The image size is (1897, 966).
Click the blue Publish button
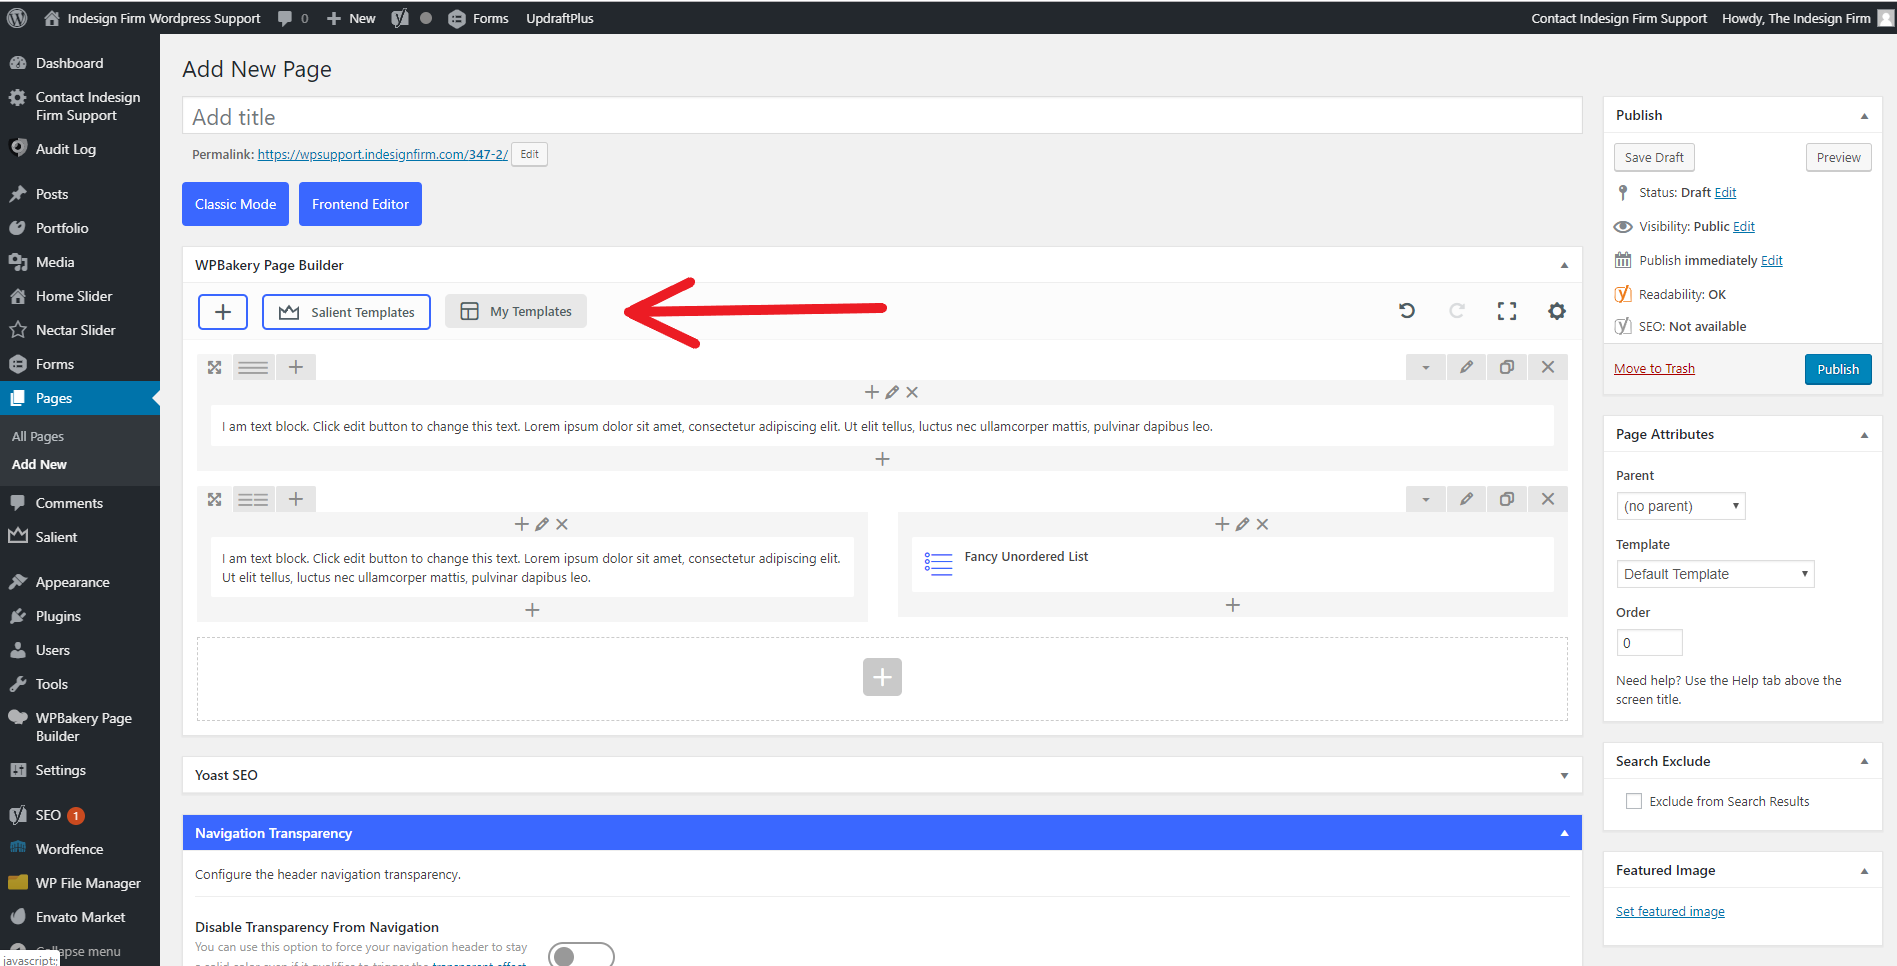[1837, 369]
